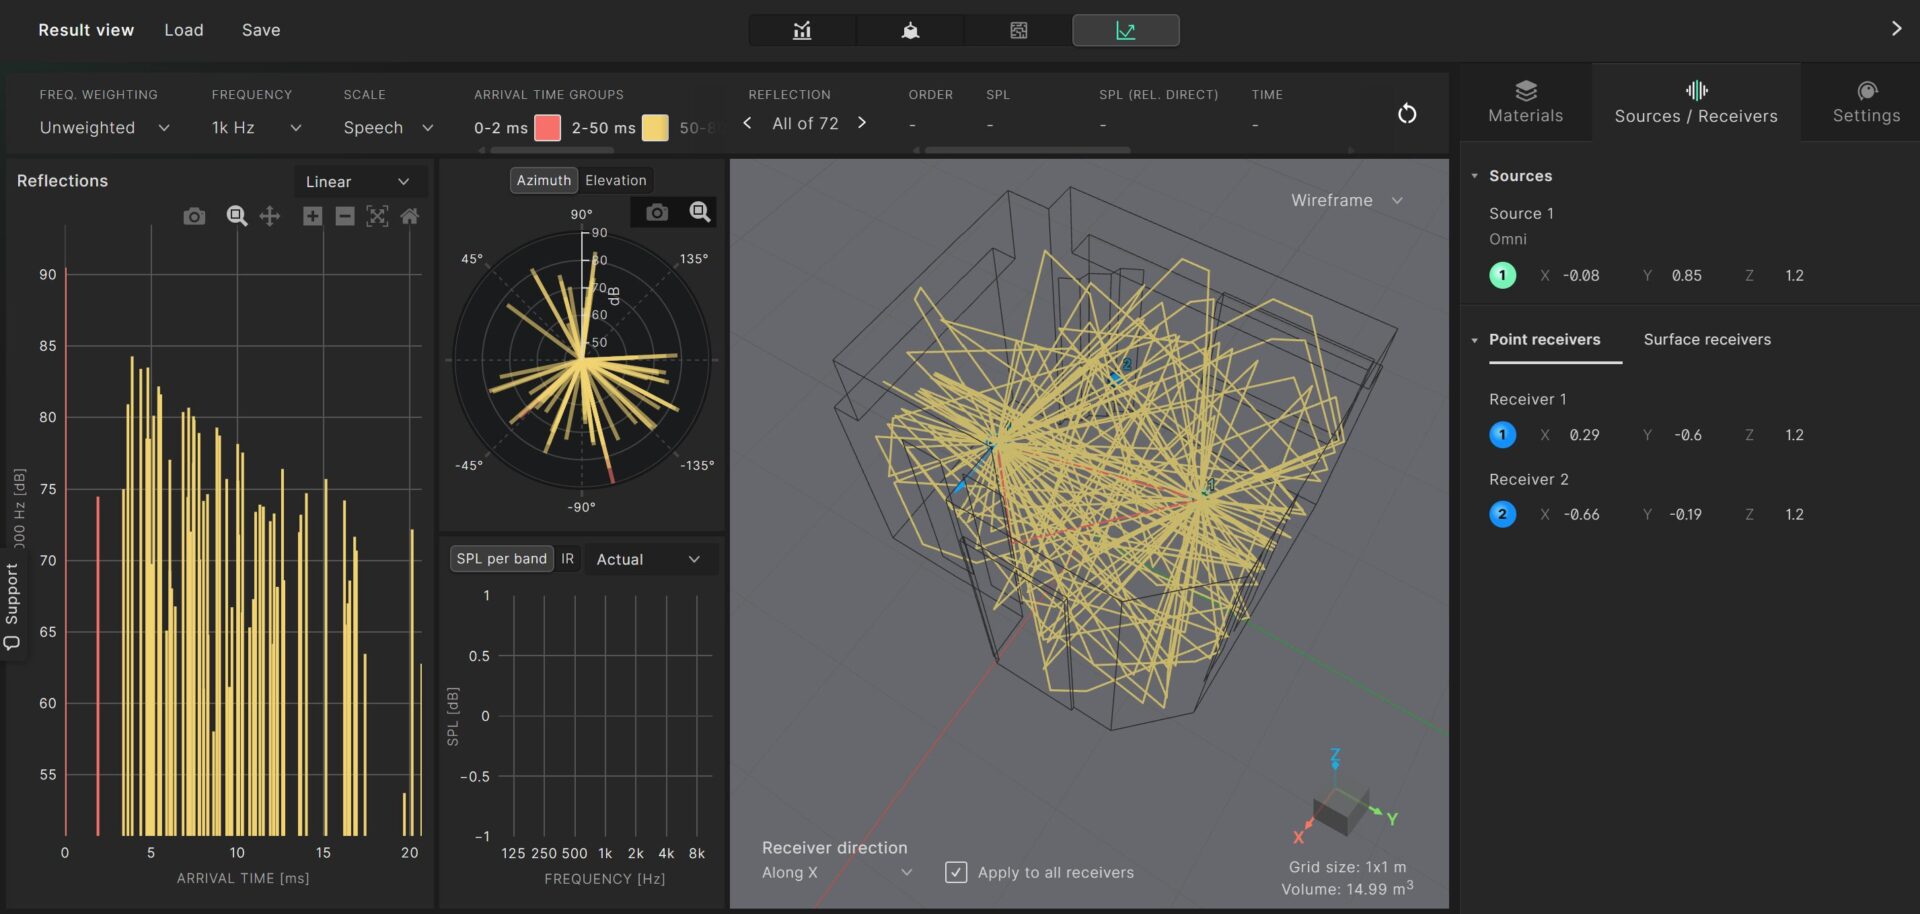Edit Receiver 1 Y value -0.6
1920x914 pixels.
point(1688,435)
